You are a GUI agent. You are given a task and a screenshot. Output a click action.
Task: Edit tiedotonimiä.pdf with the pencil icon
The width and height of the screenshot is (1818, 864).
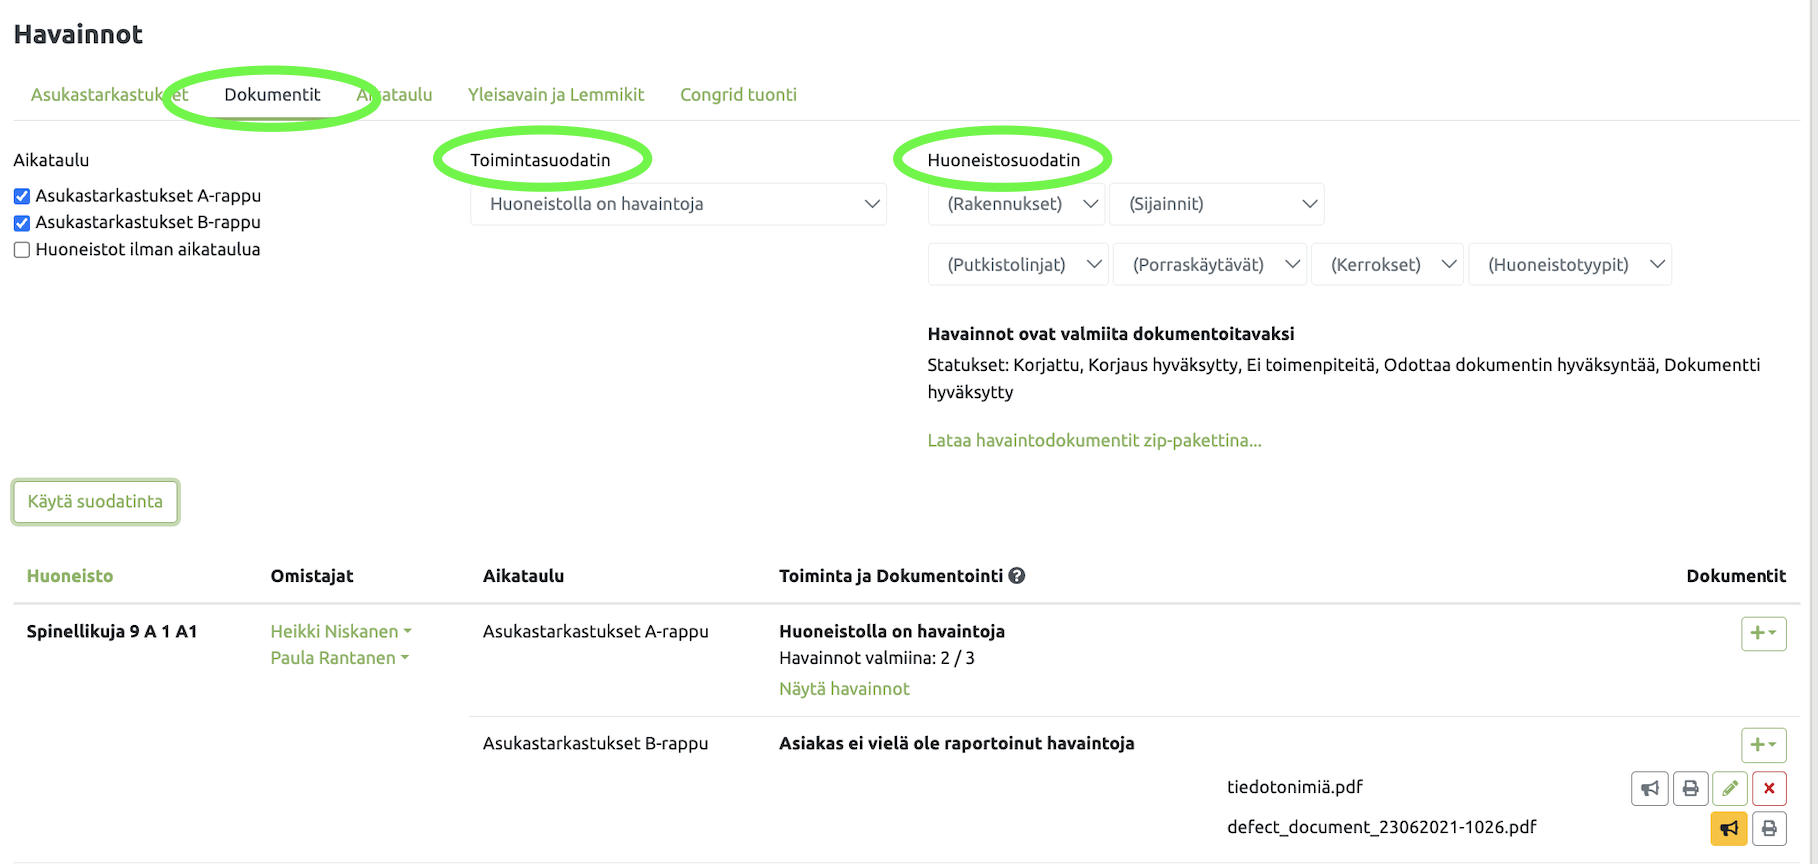[x=1730, y=788]
